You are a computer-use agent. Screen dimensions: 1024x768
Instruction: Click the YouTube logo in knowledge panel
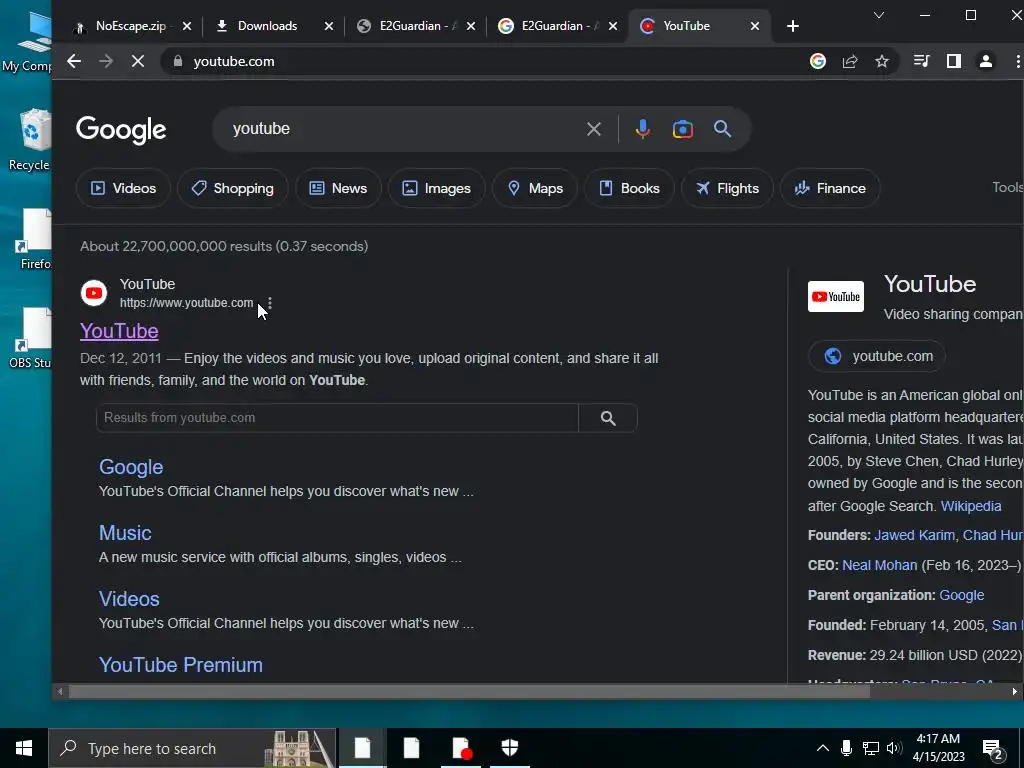click(x=836, y=296)
